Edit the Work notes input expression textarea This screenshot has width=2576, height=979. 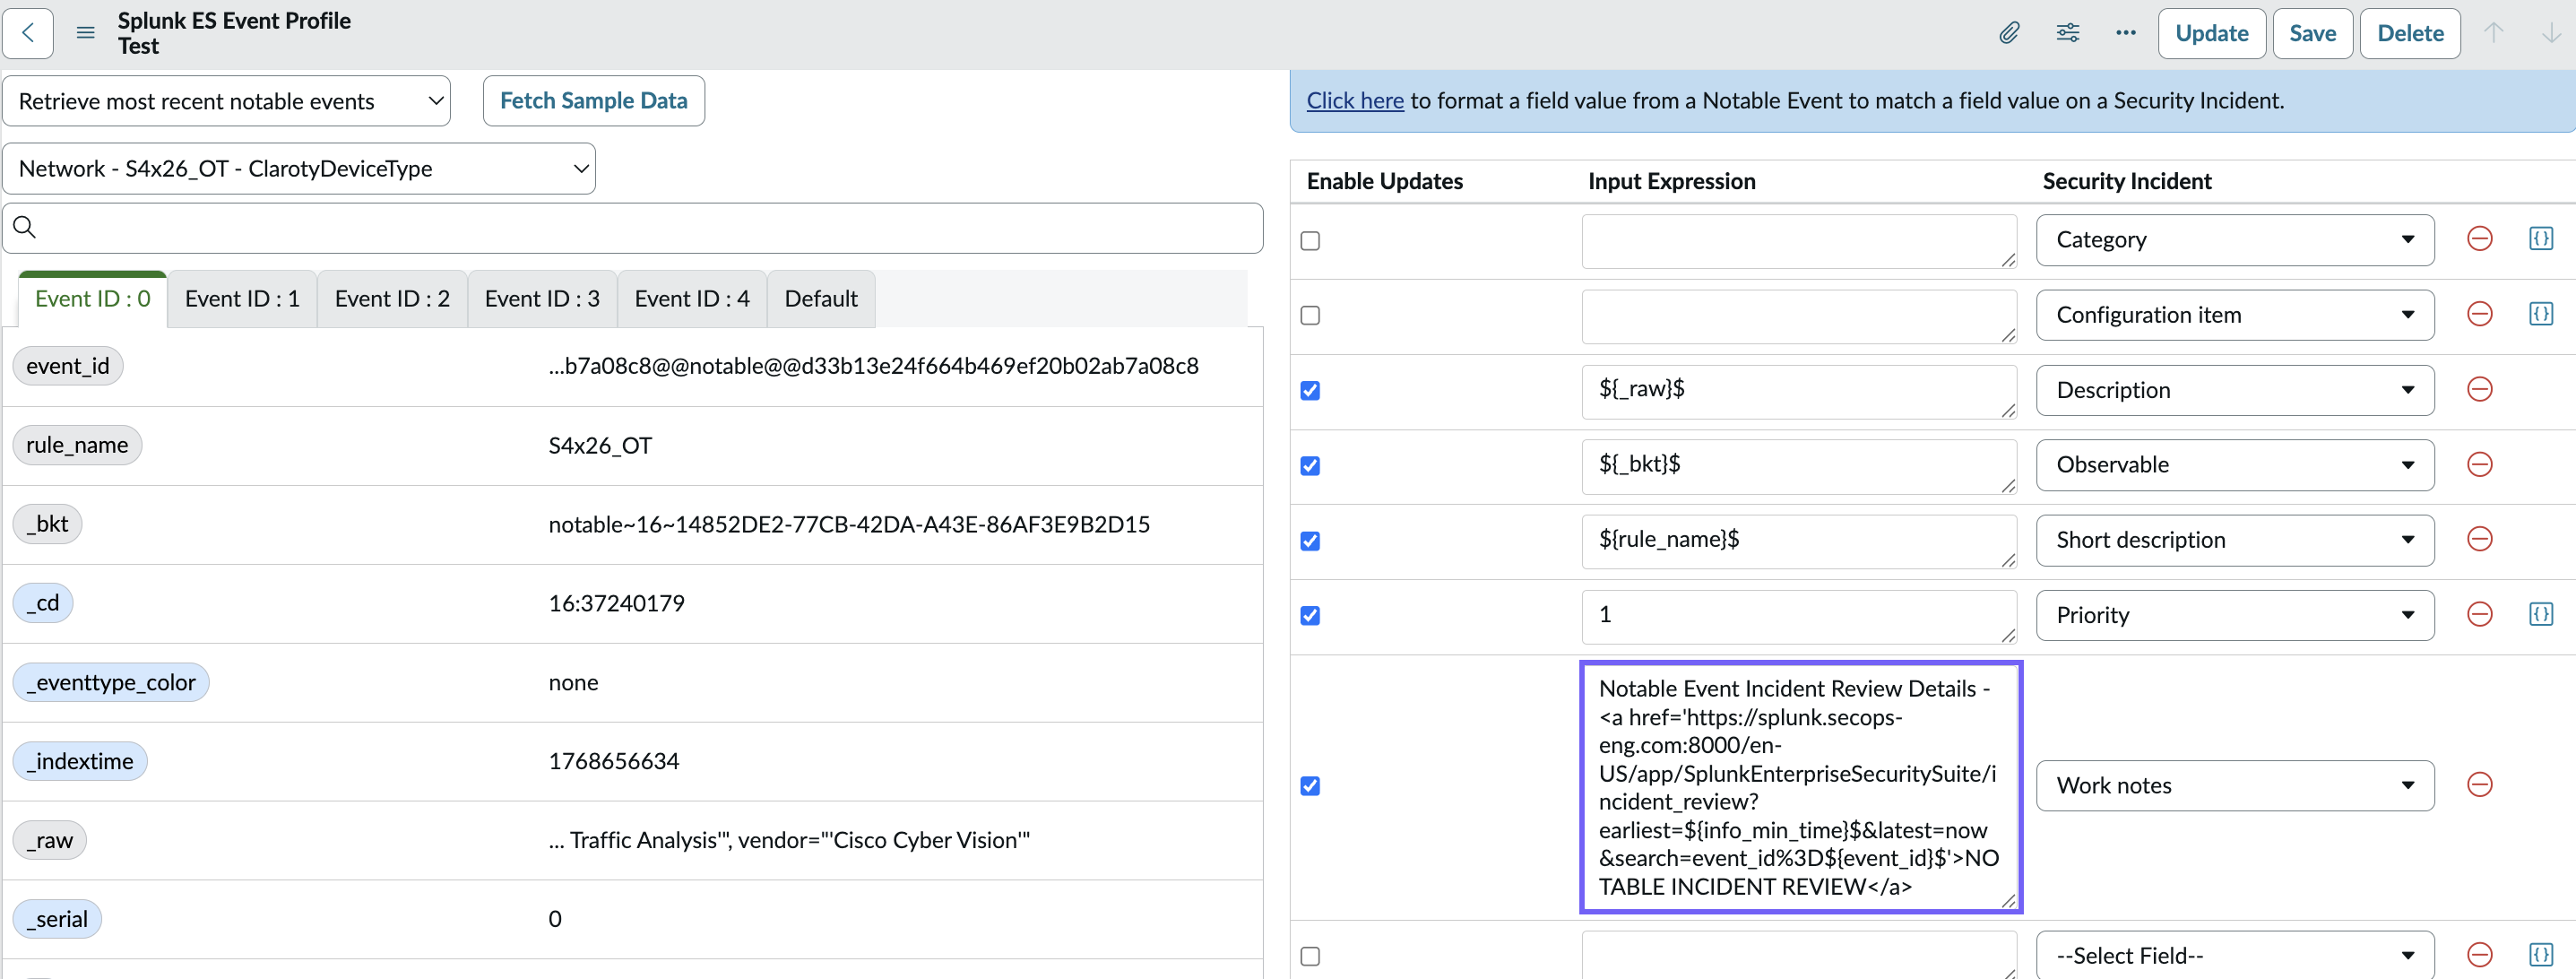click(1800, 787)
